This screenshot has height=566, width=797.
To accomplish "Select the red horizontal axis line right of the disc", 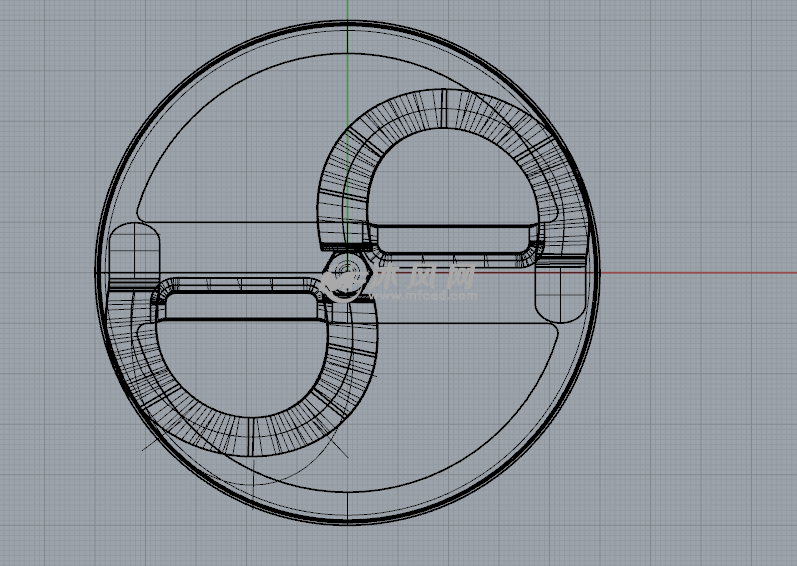I will point(700,273).
